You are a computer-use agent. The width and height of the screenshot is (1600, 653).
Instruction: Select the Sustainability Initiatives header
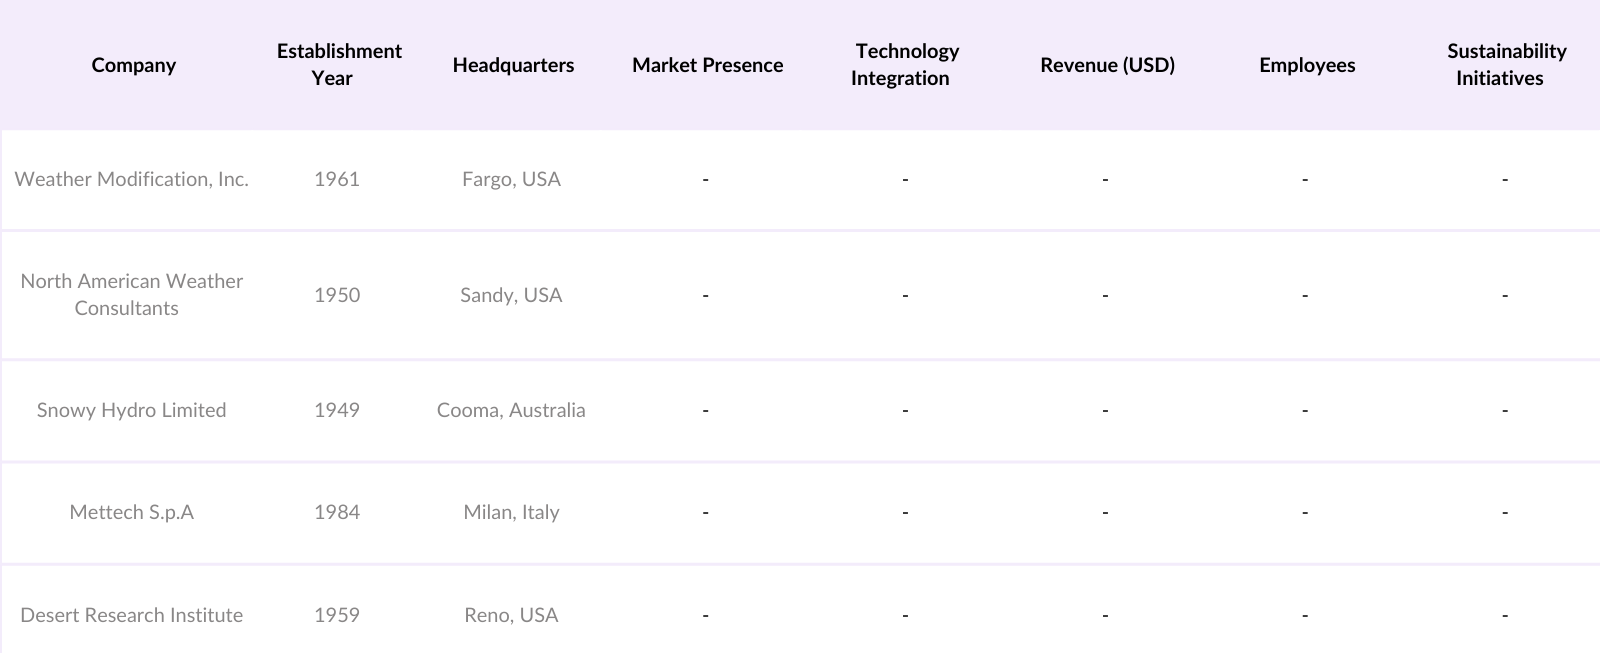1505,64
